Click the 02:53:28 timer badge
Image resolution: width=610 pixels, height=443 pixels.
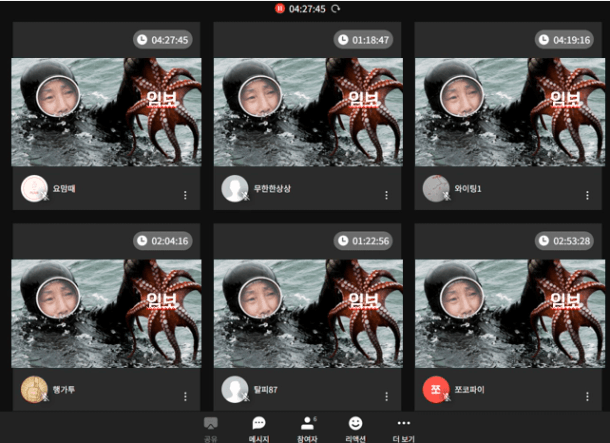[564, 241]
